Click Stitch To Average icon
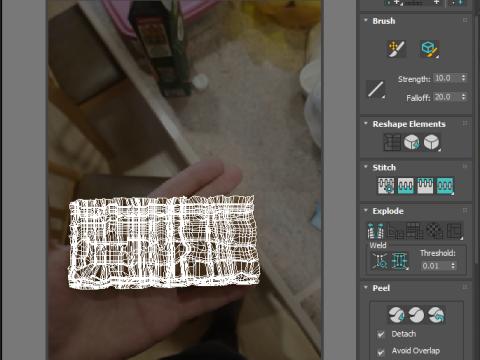 pyautogui.click(x=405, y=186)
